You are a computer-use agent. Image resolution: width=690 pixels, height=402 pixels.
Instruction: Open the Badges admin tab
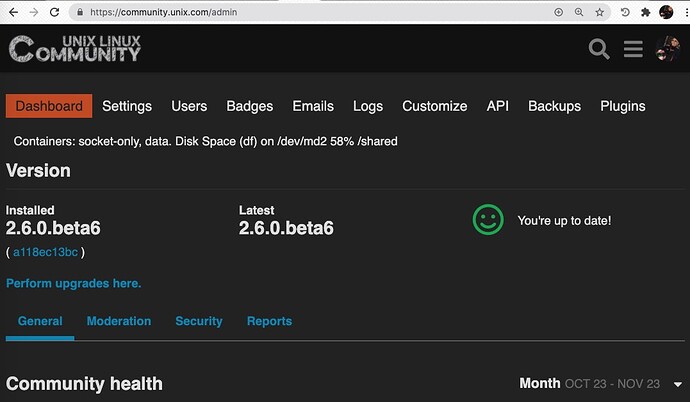click(x=250, y=106)
